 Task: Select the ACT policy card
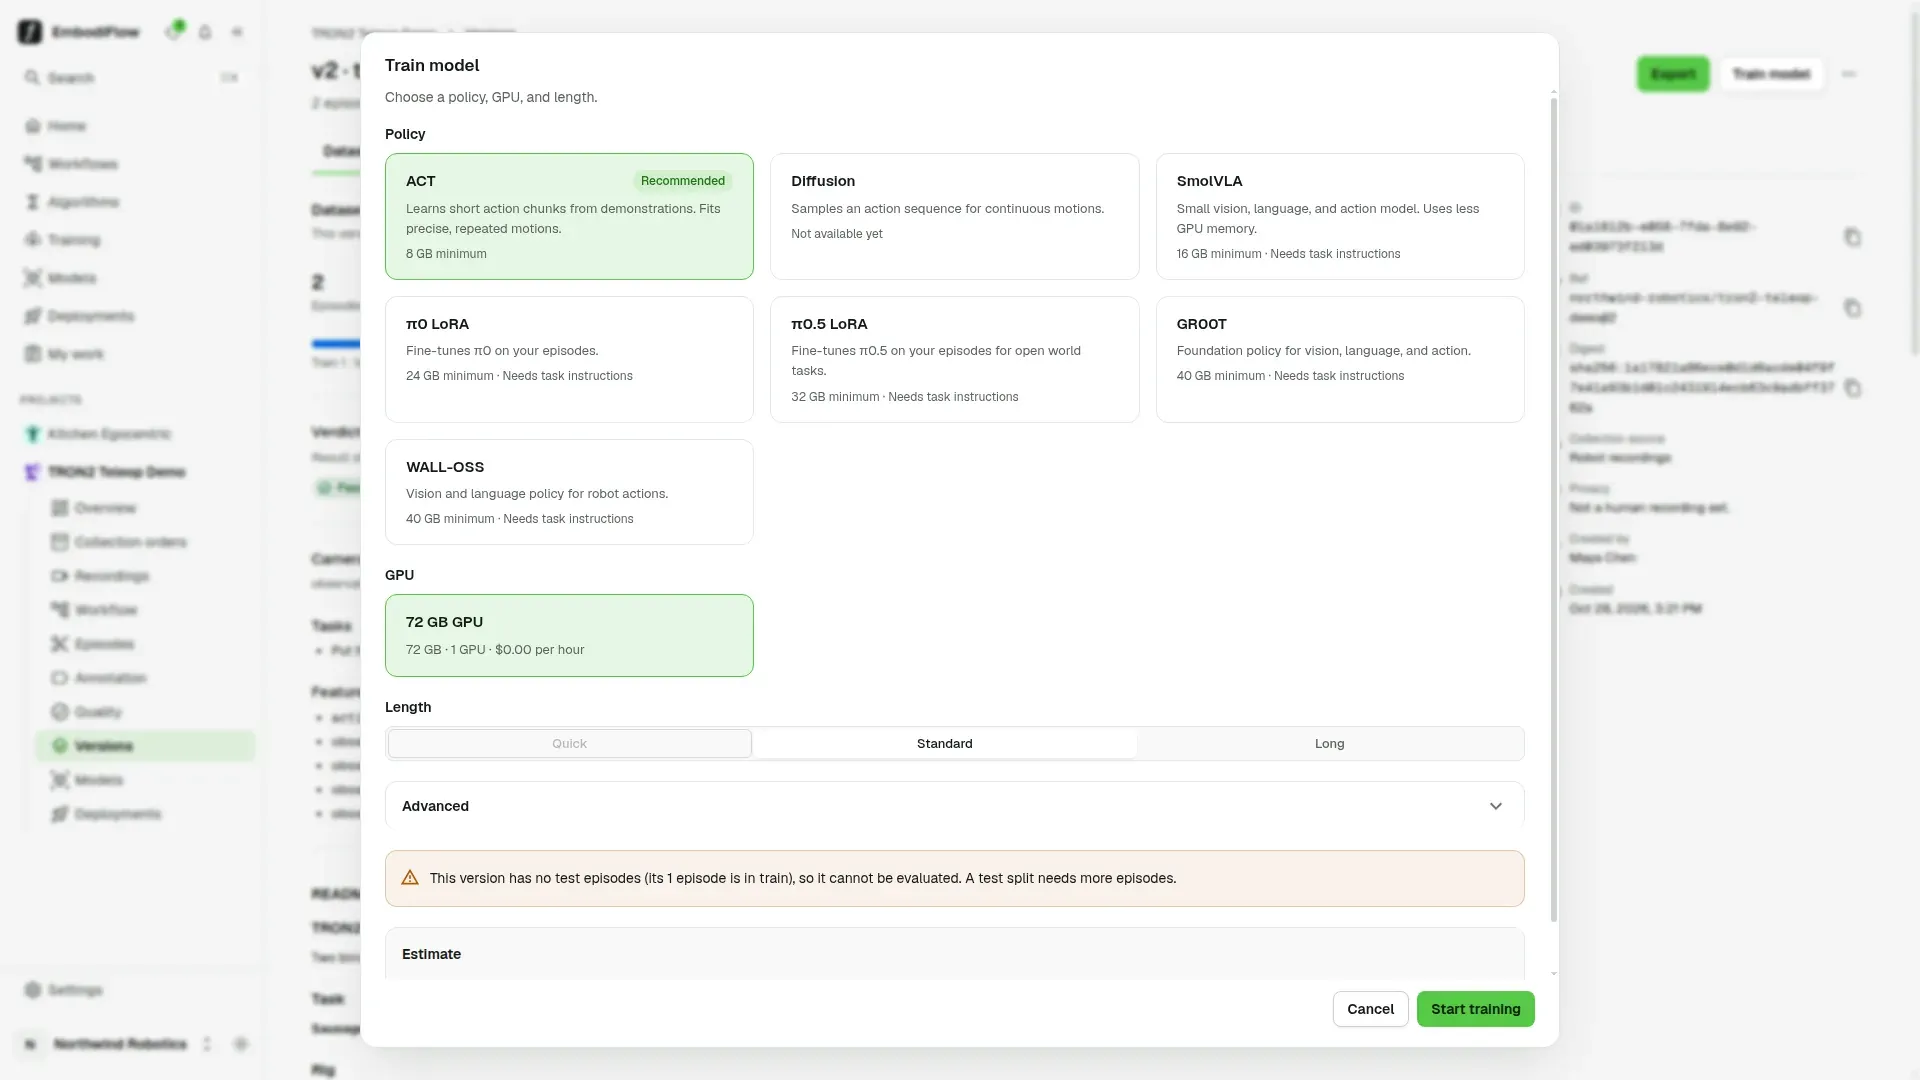(569, 216)
